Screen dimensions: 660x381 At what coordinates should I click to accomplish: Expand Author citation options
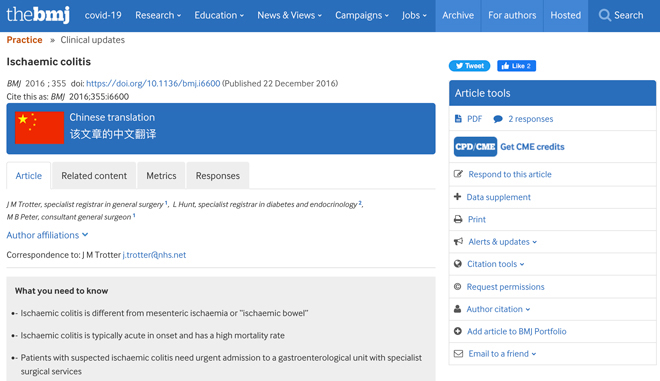tap(498, 309)
